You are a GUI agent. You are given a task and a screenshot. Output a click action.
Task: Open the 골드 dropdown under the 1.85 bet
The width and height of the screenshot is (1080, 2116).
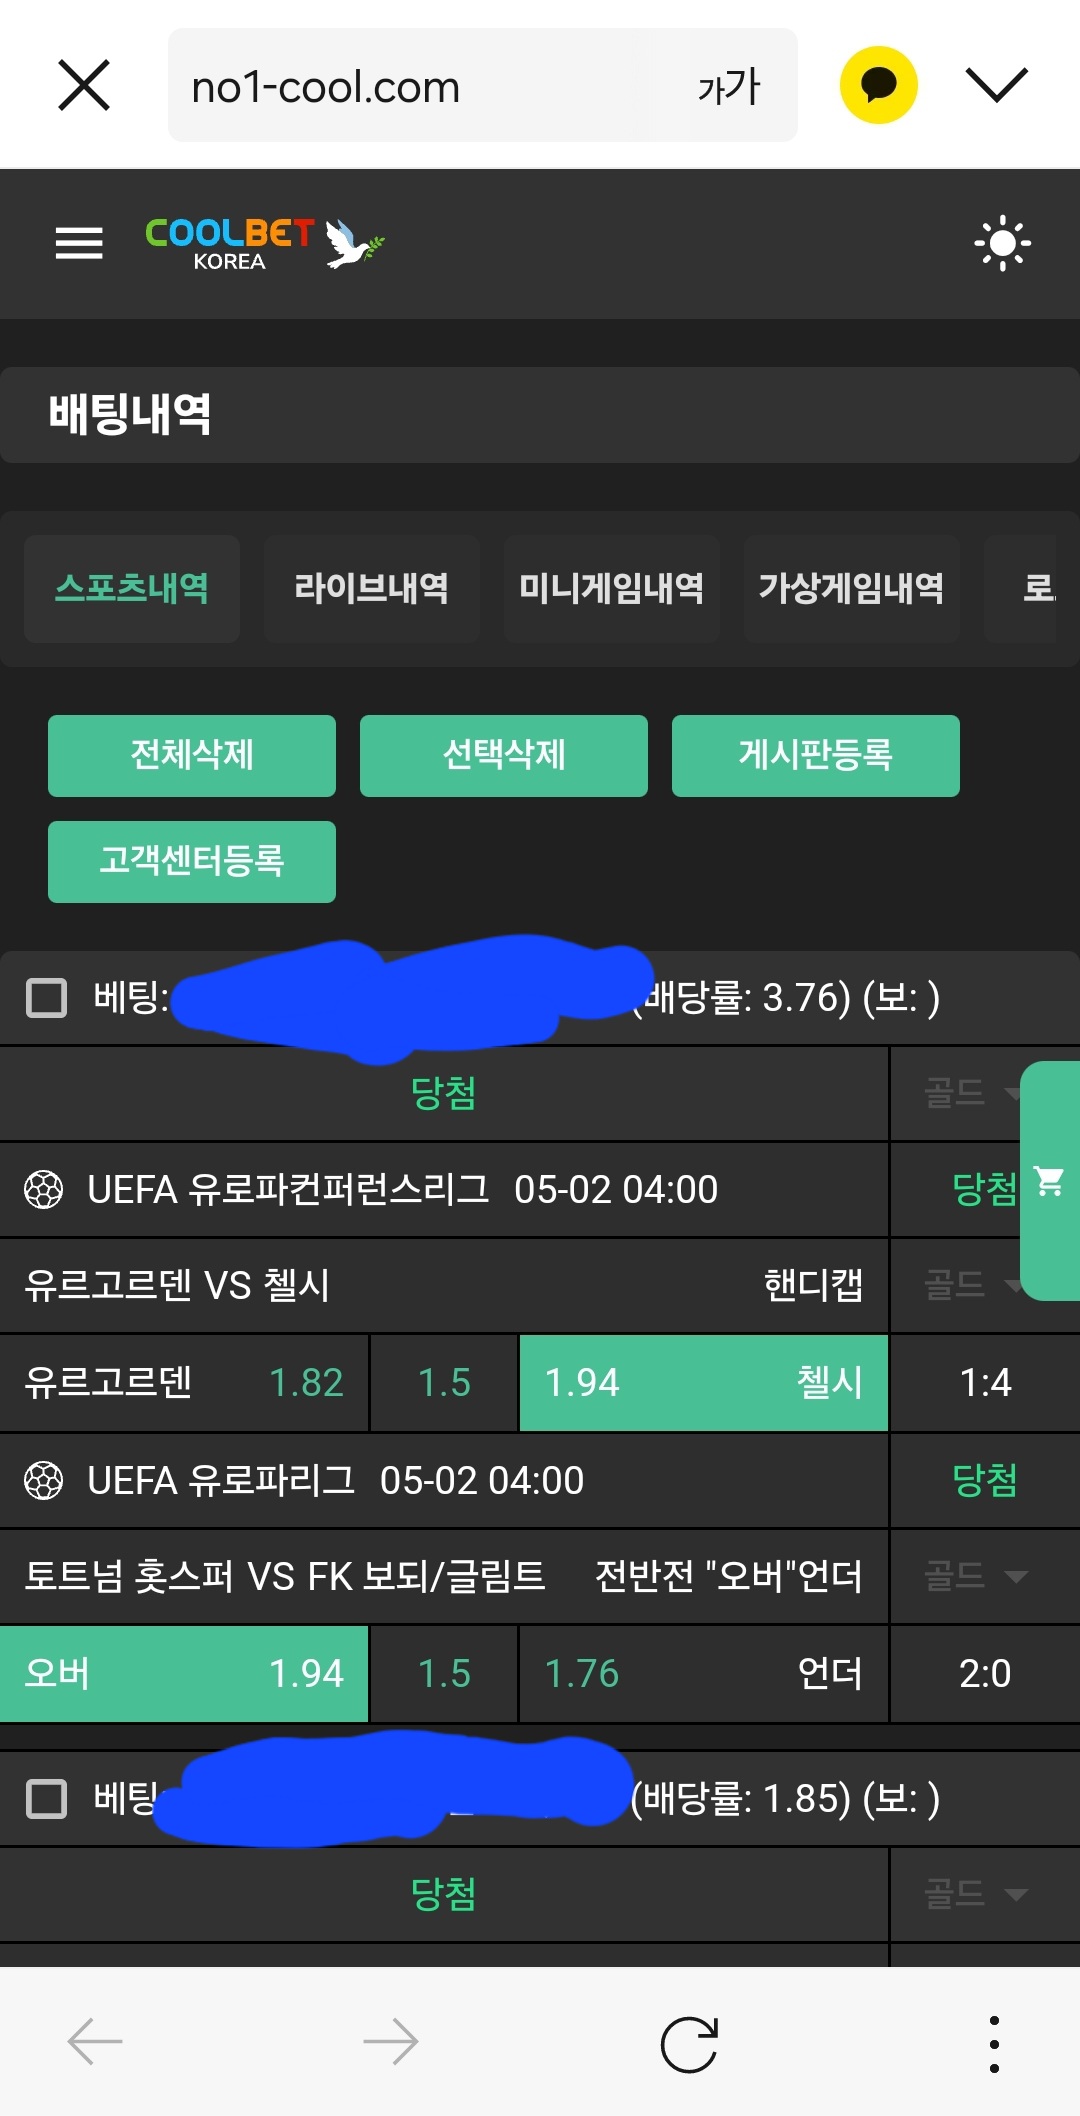click(x=975, y=1894)
